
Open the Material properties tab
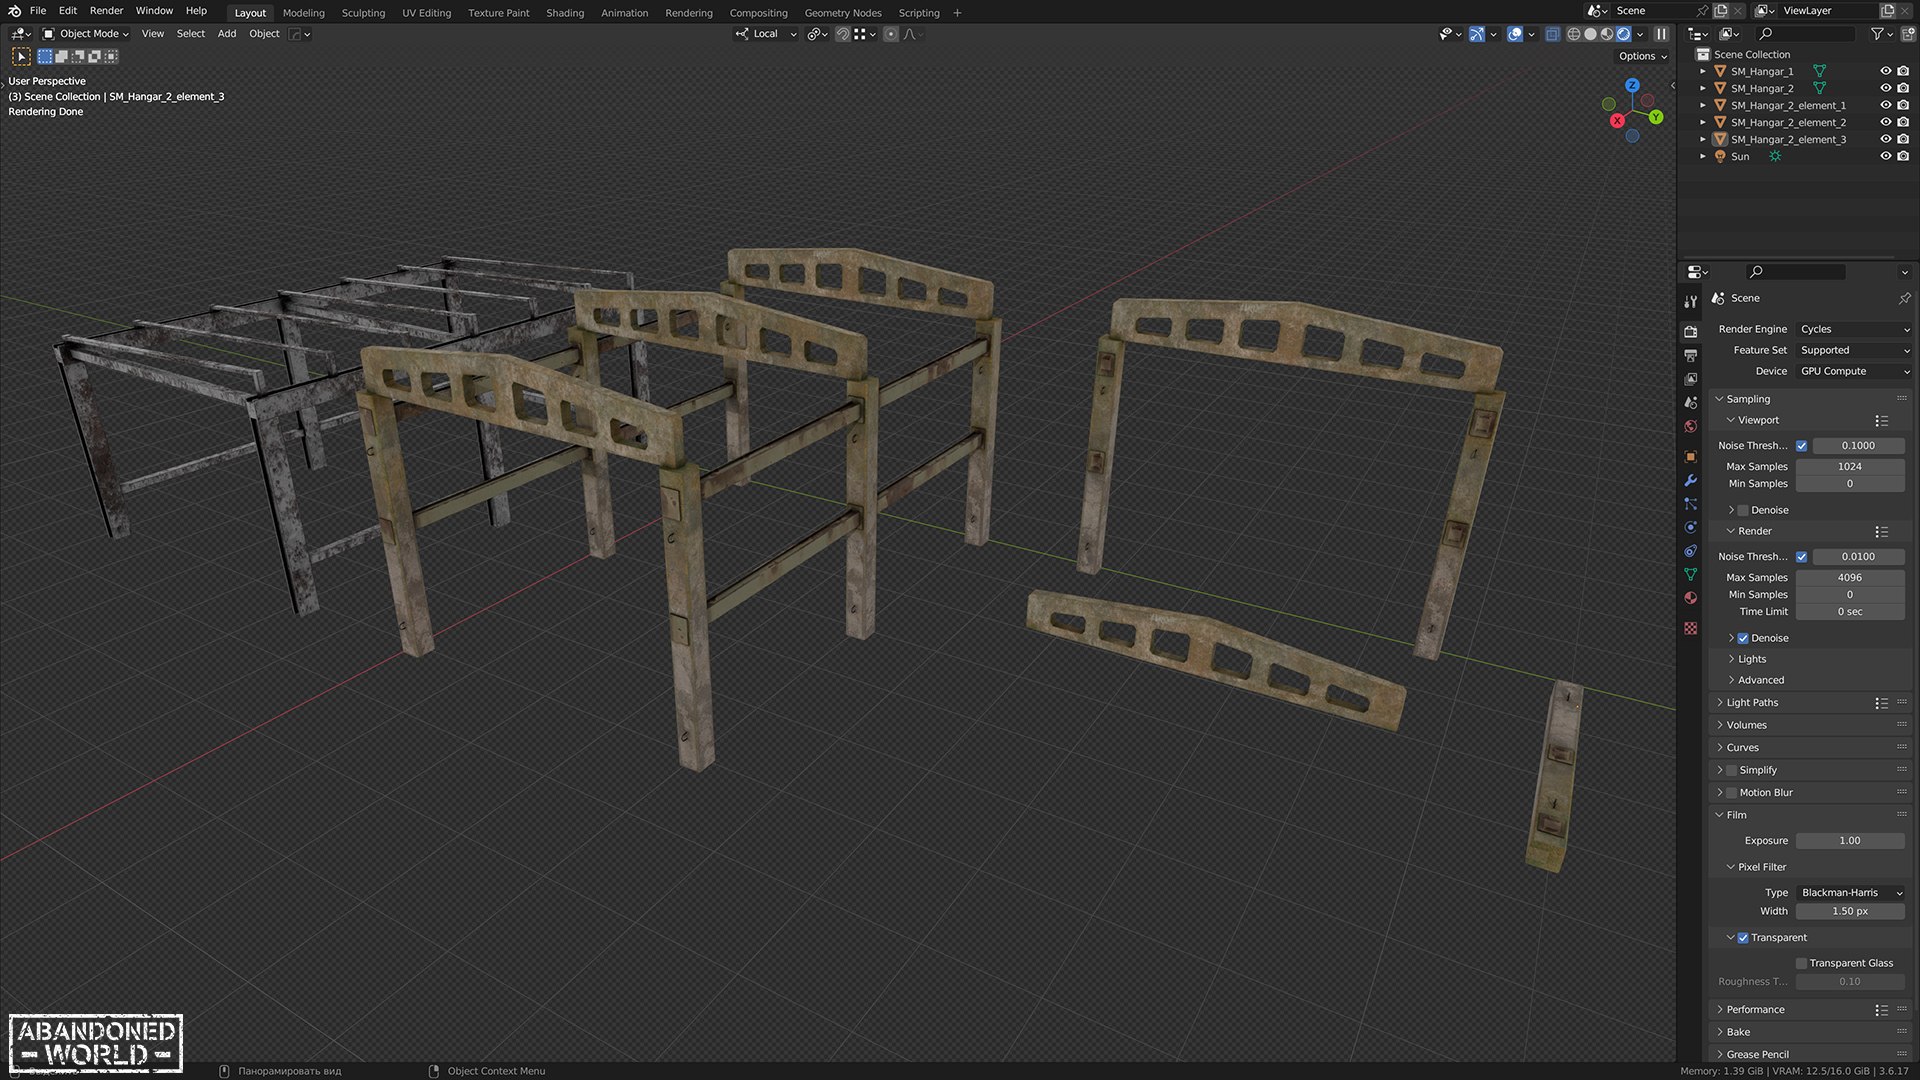coord(1690,598)
